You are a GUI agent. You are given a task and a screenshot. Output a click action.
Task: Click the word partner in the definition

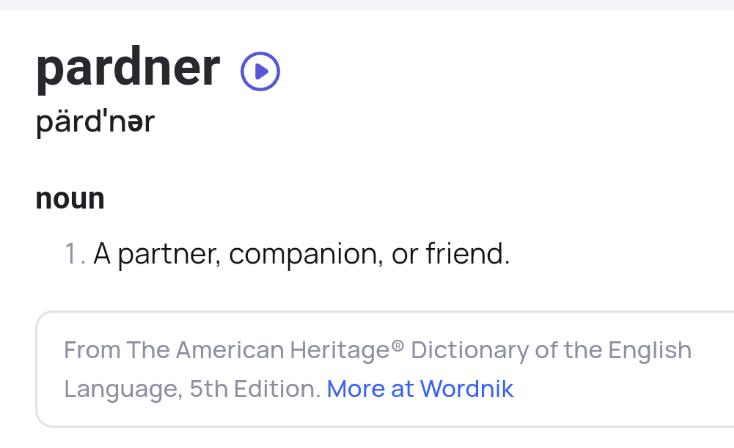pyautogui.click(x=169, y=255)
